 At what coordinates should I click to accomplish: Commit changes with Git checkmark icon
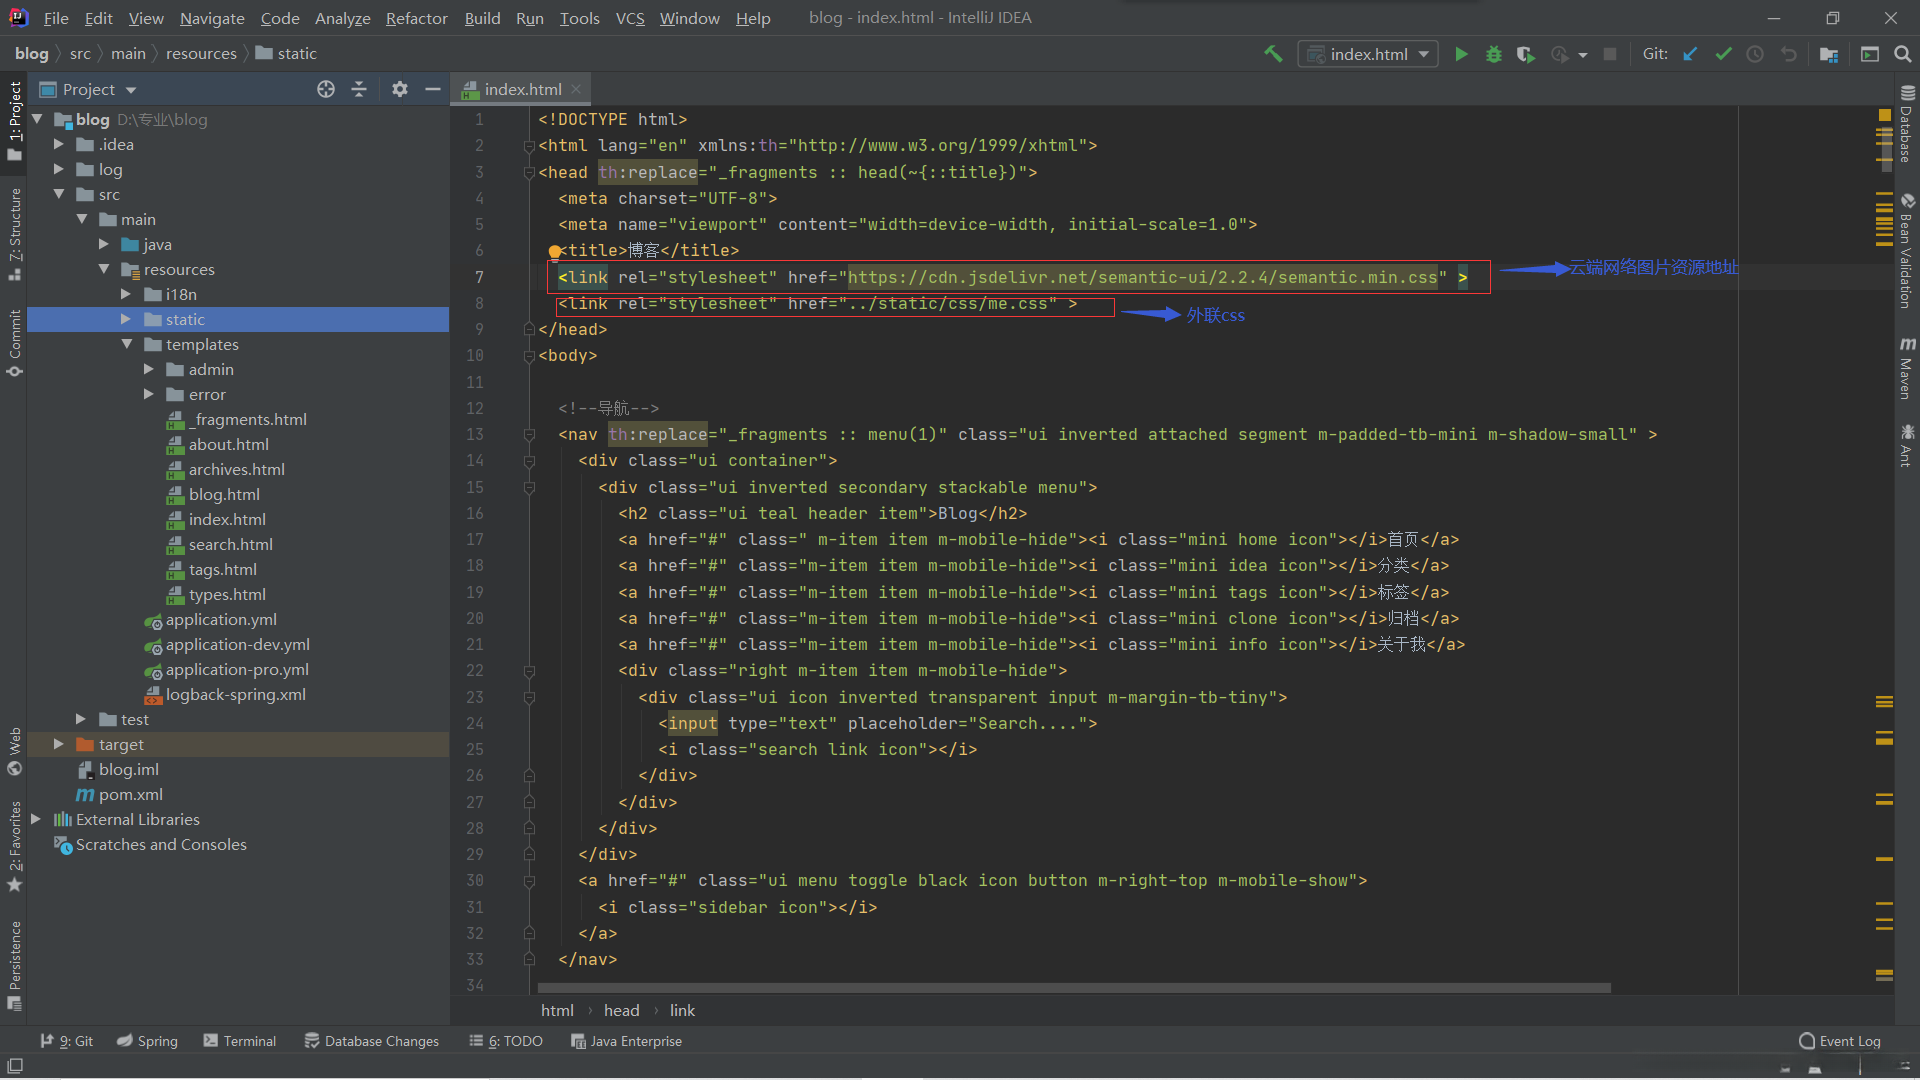1723,54
